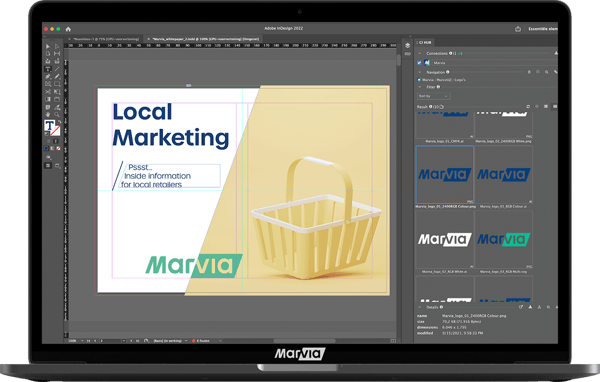
Task: Open the Sort by dropdown
Action: 433,96
